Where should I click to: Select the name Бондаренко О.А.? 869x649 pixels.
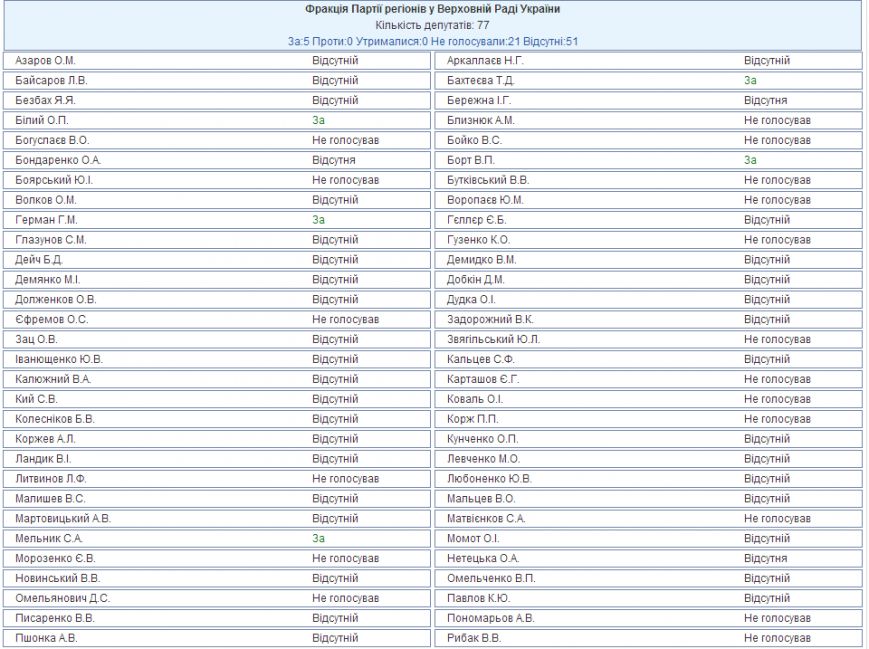pos(58,160)
